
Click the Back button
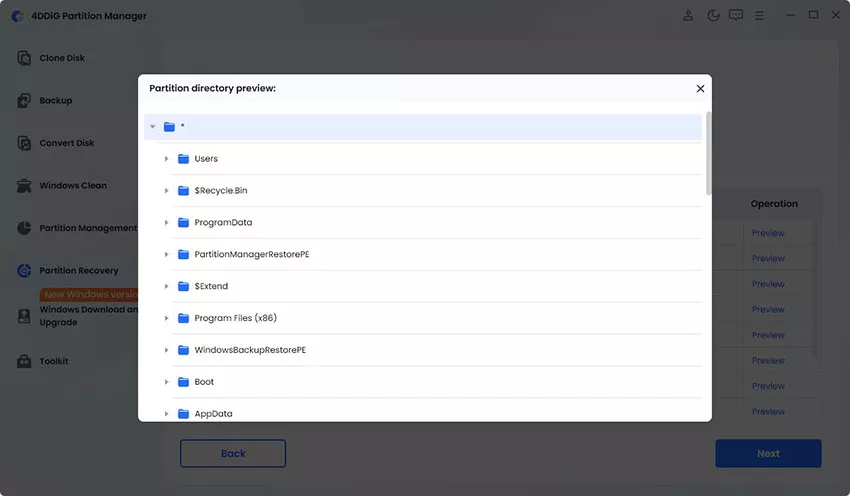tap(233, 454)
